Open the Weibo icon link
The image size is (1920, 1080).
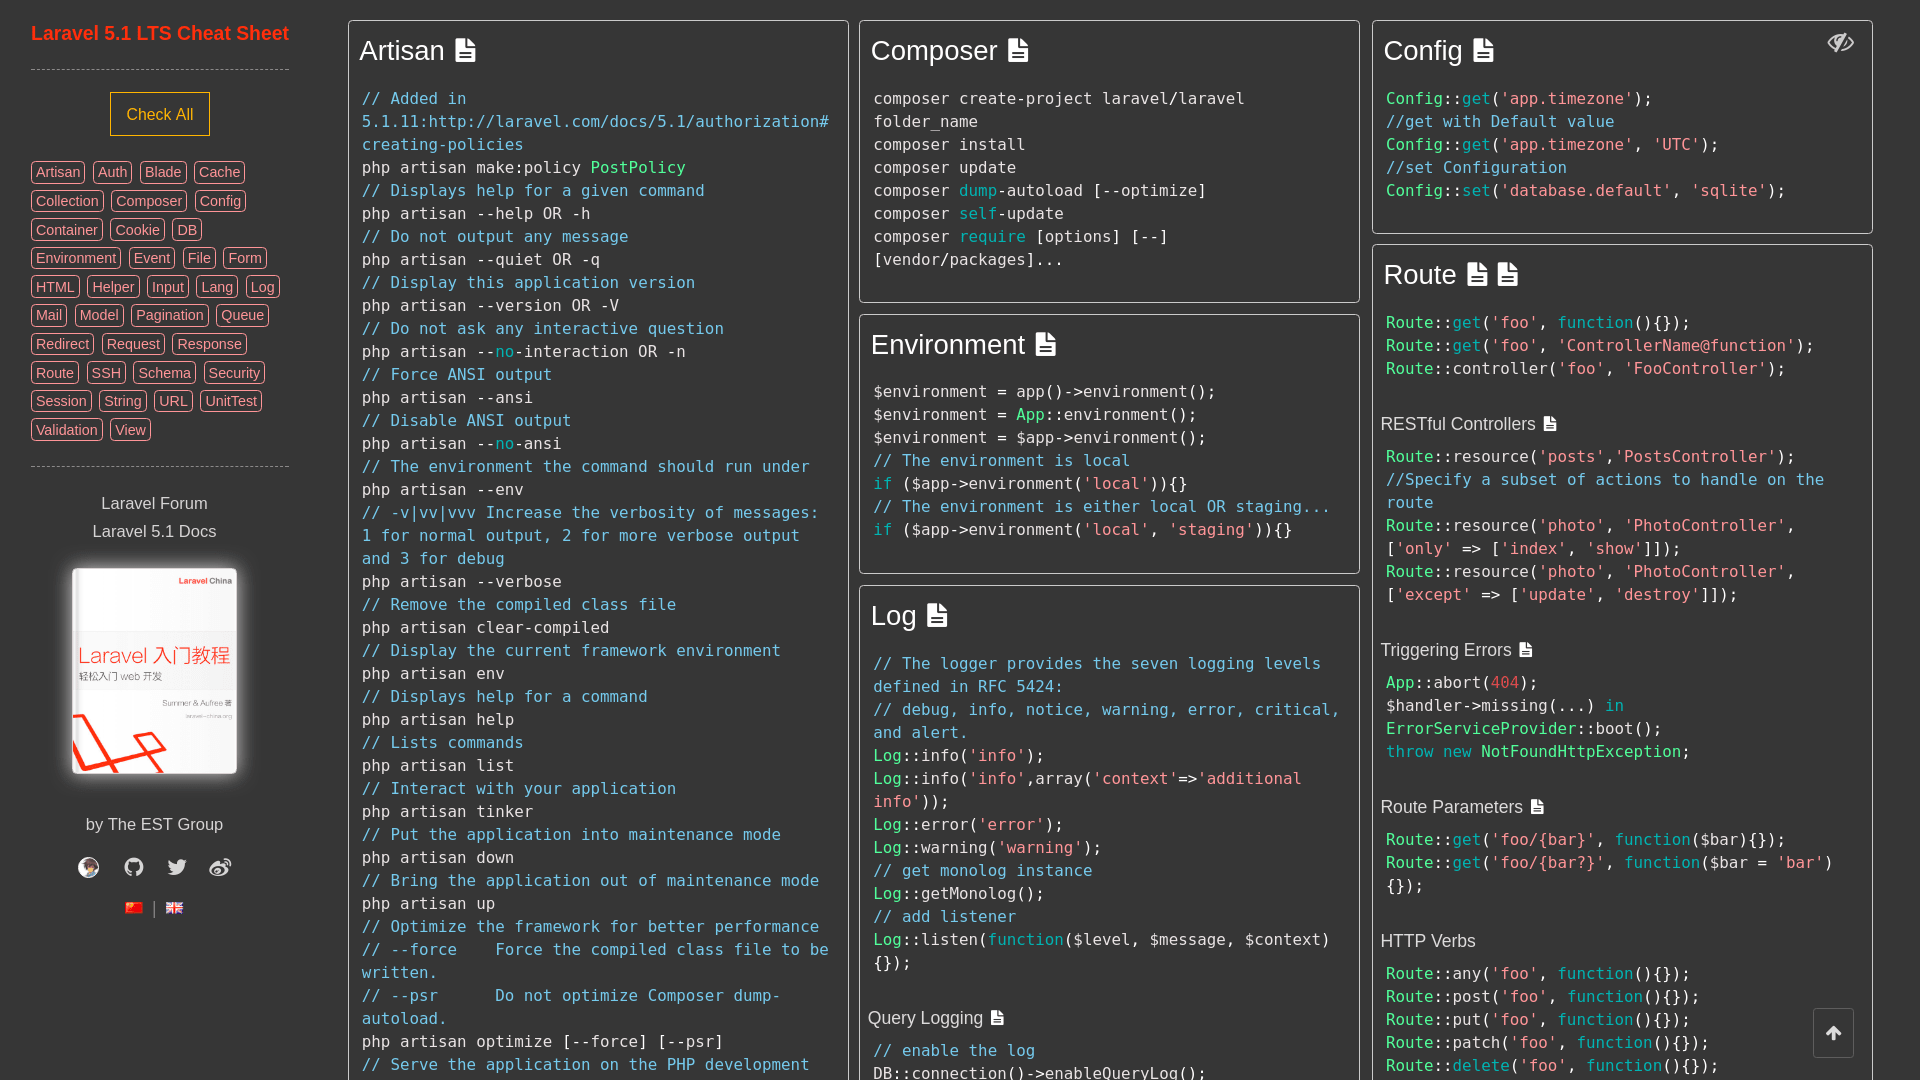220,867
